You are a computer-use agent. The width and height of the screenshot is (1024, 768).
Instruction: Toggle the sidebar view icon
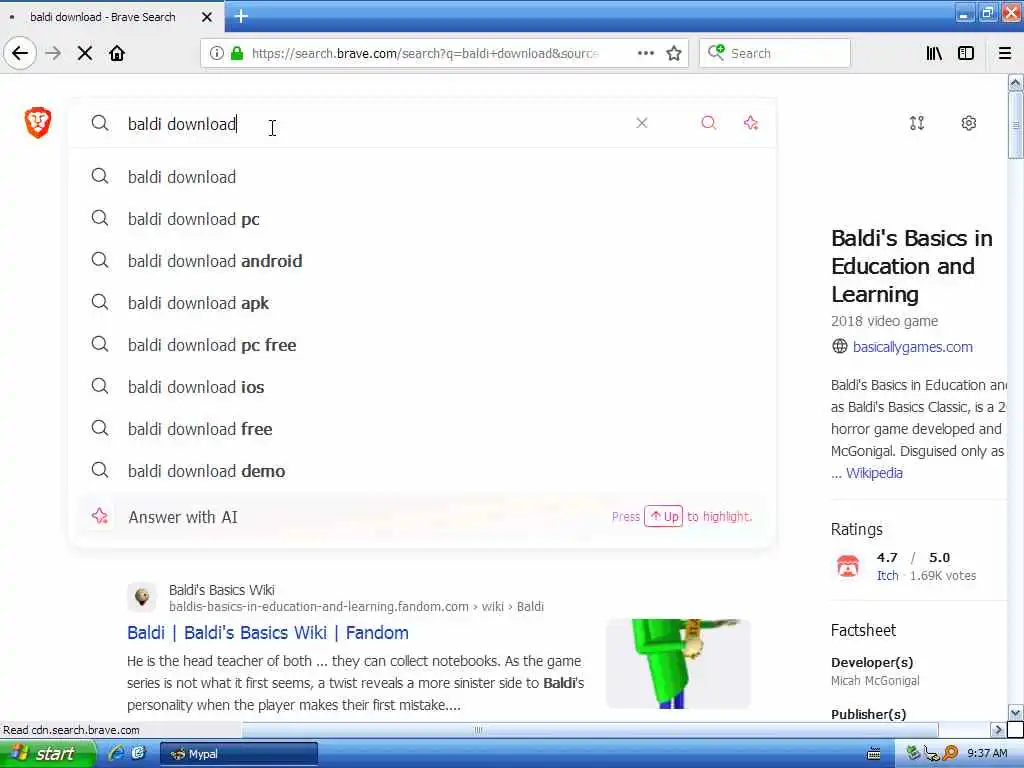[966, 54]
